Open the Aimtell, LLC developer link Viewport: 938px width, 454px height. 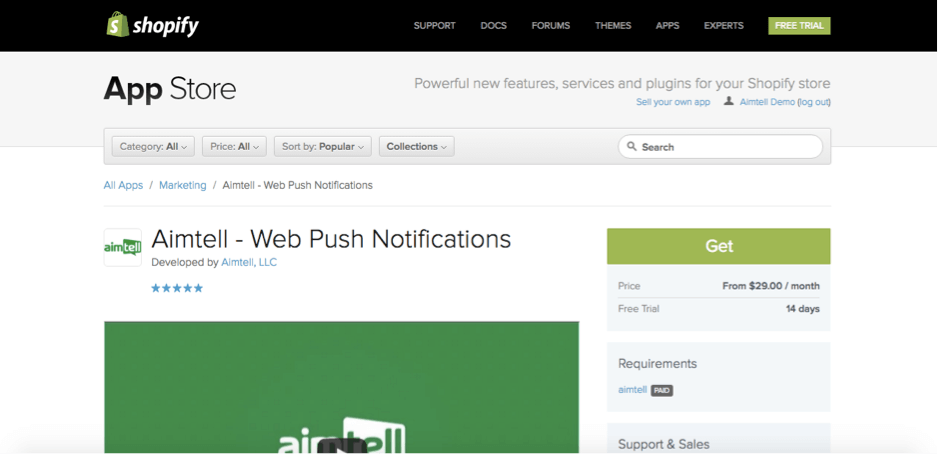(x=249, y=262)
